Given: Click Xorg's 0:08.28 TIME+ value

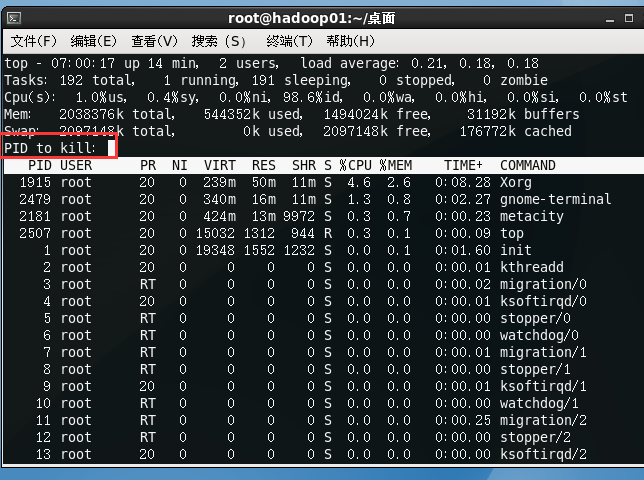Looking at the screenshot, I should 463,182.
